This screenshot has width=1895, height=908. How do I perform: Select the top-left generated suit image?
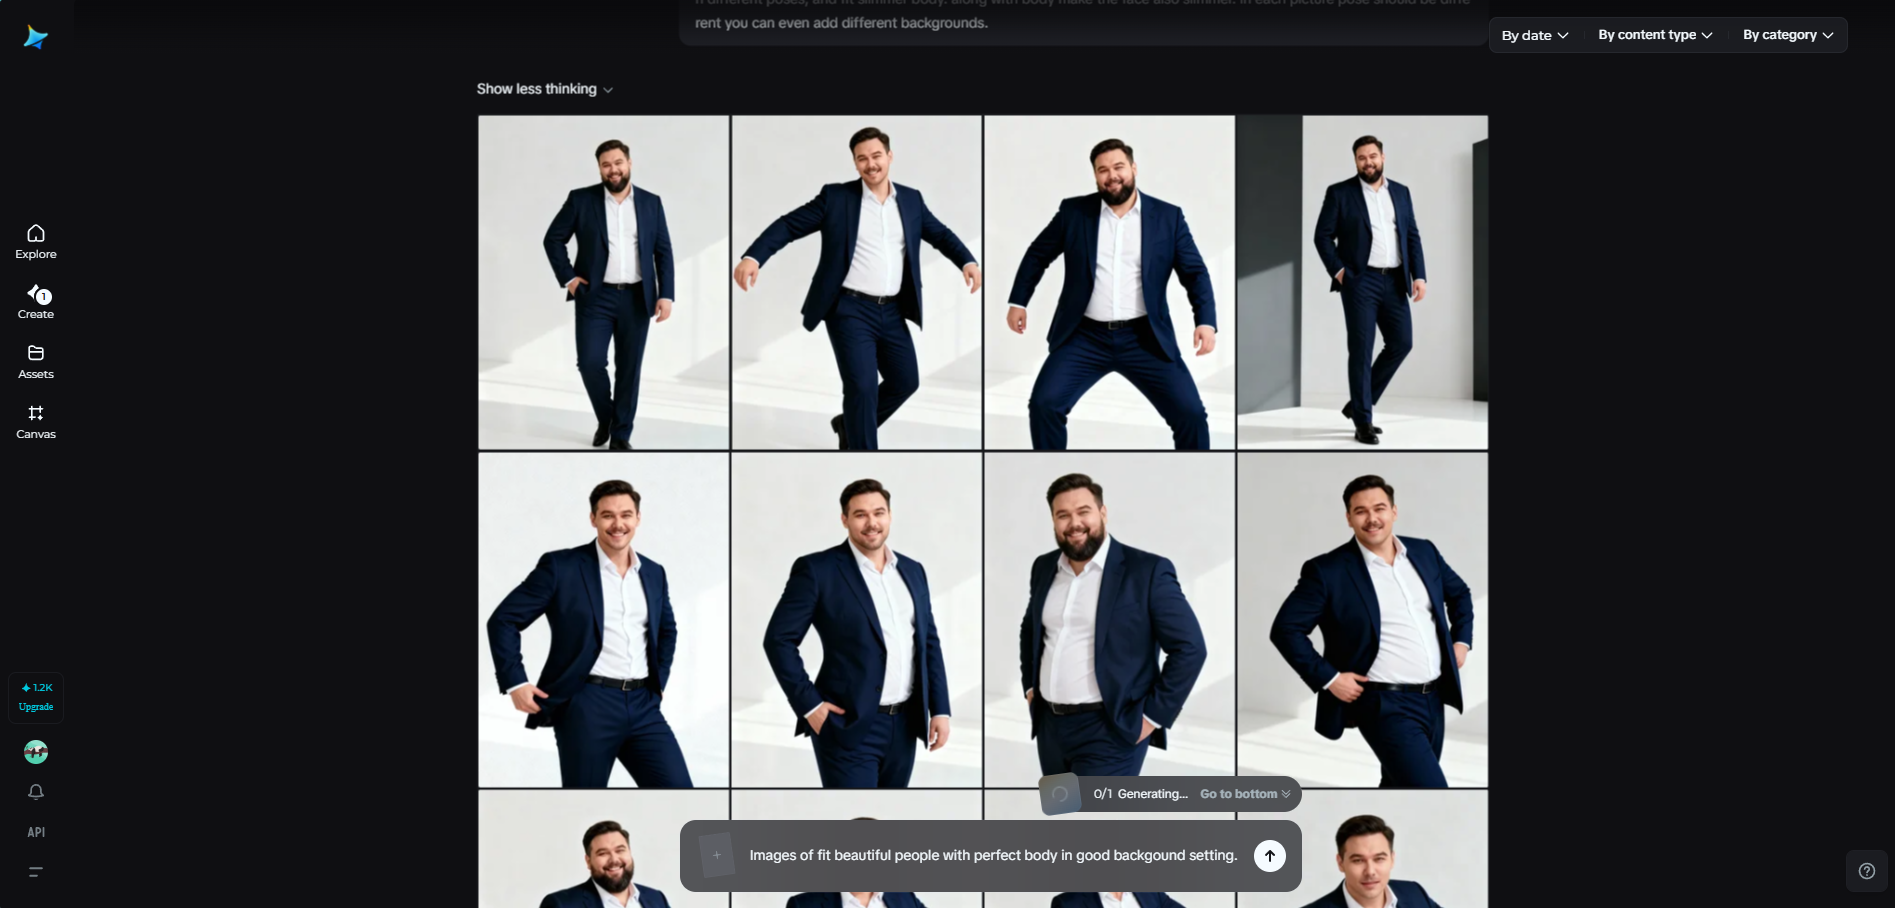pyautogui.click(x=602, y=281)
